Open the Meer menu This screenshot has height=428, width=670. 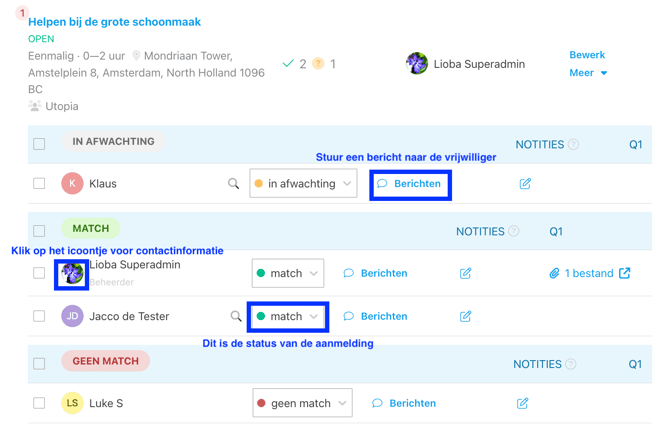coord(588,73)
